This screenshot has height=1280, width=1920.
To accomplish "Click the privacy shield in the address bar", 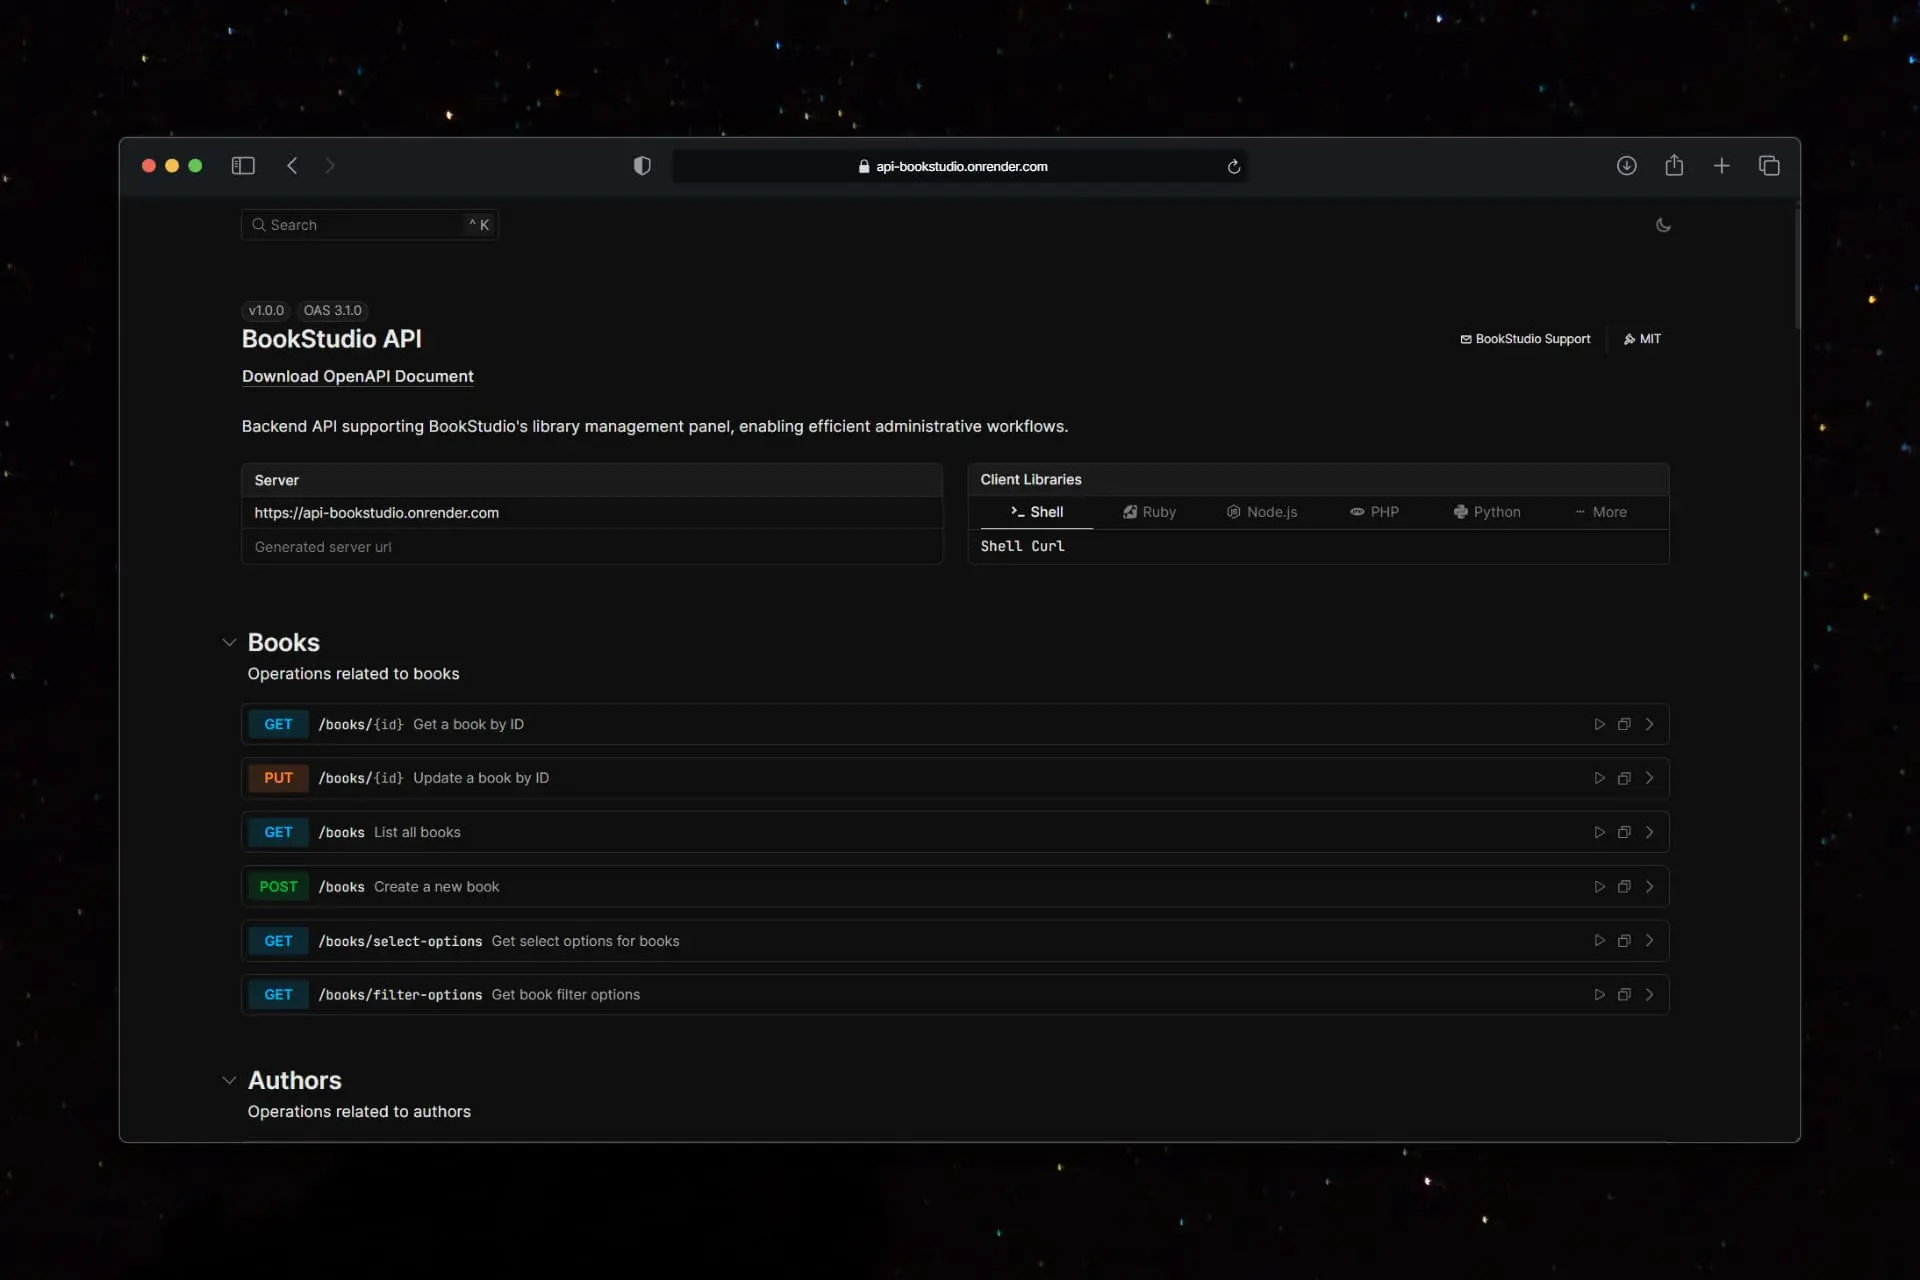I will (642, 165).
